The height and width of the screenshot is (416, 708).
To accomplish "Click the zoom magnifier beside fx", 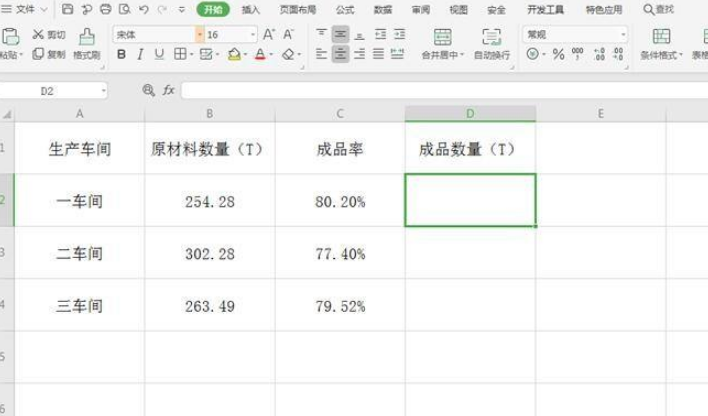I will (148, 90).
